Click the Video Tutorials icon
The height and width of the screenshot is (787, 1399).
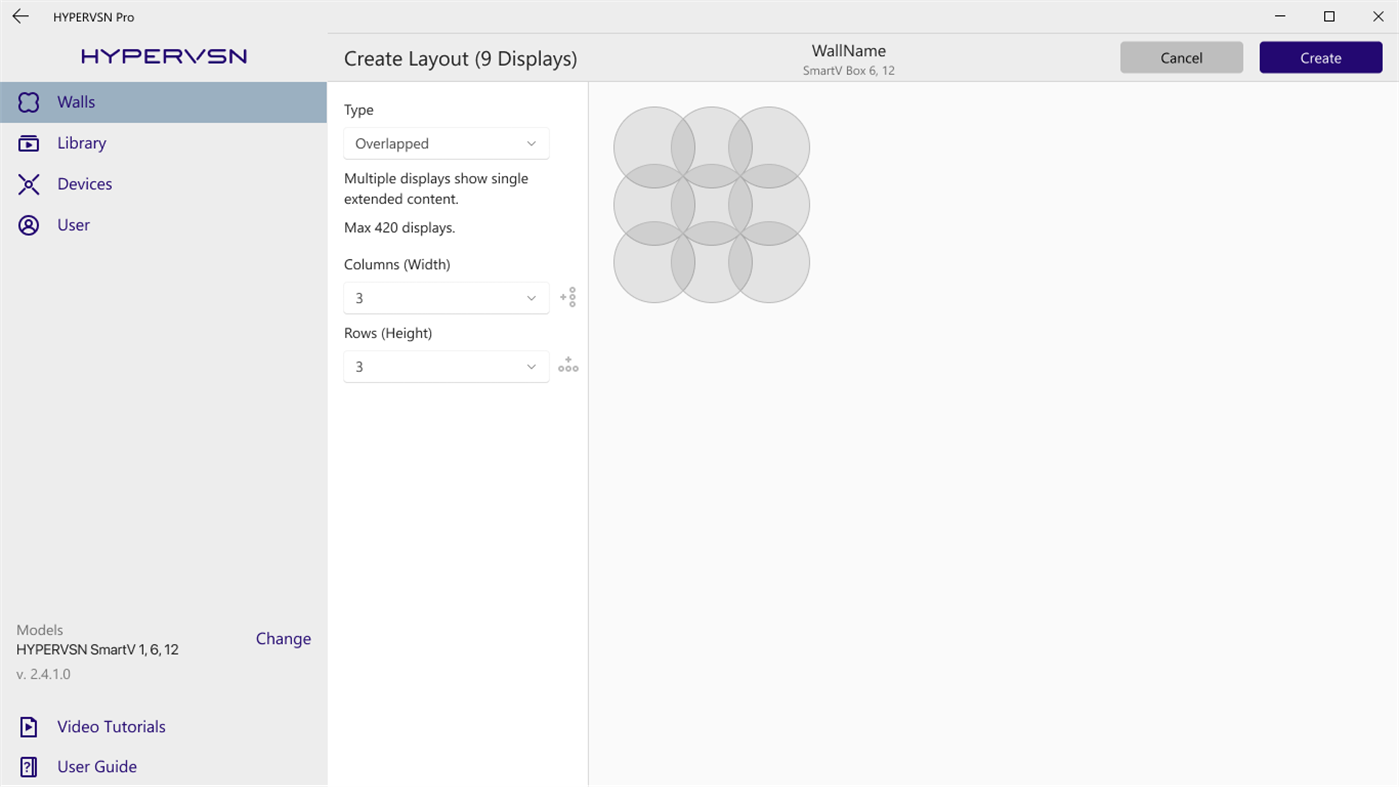tap(28, 726)
